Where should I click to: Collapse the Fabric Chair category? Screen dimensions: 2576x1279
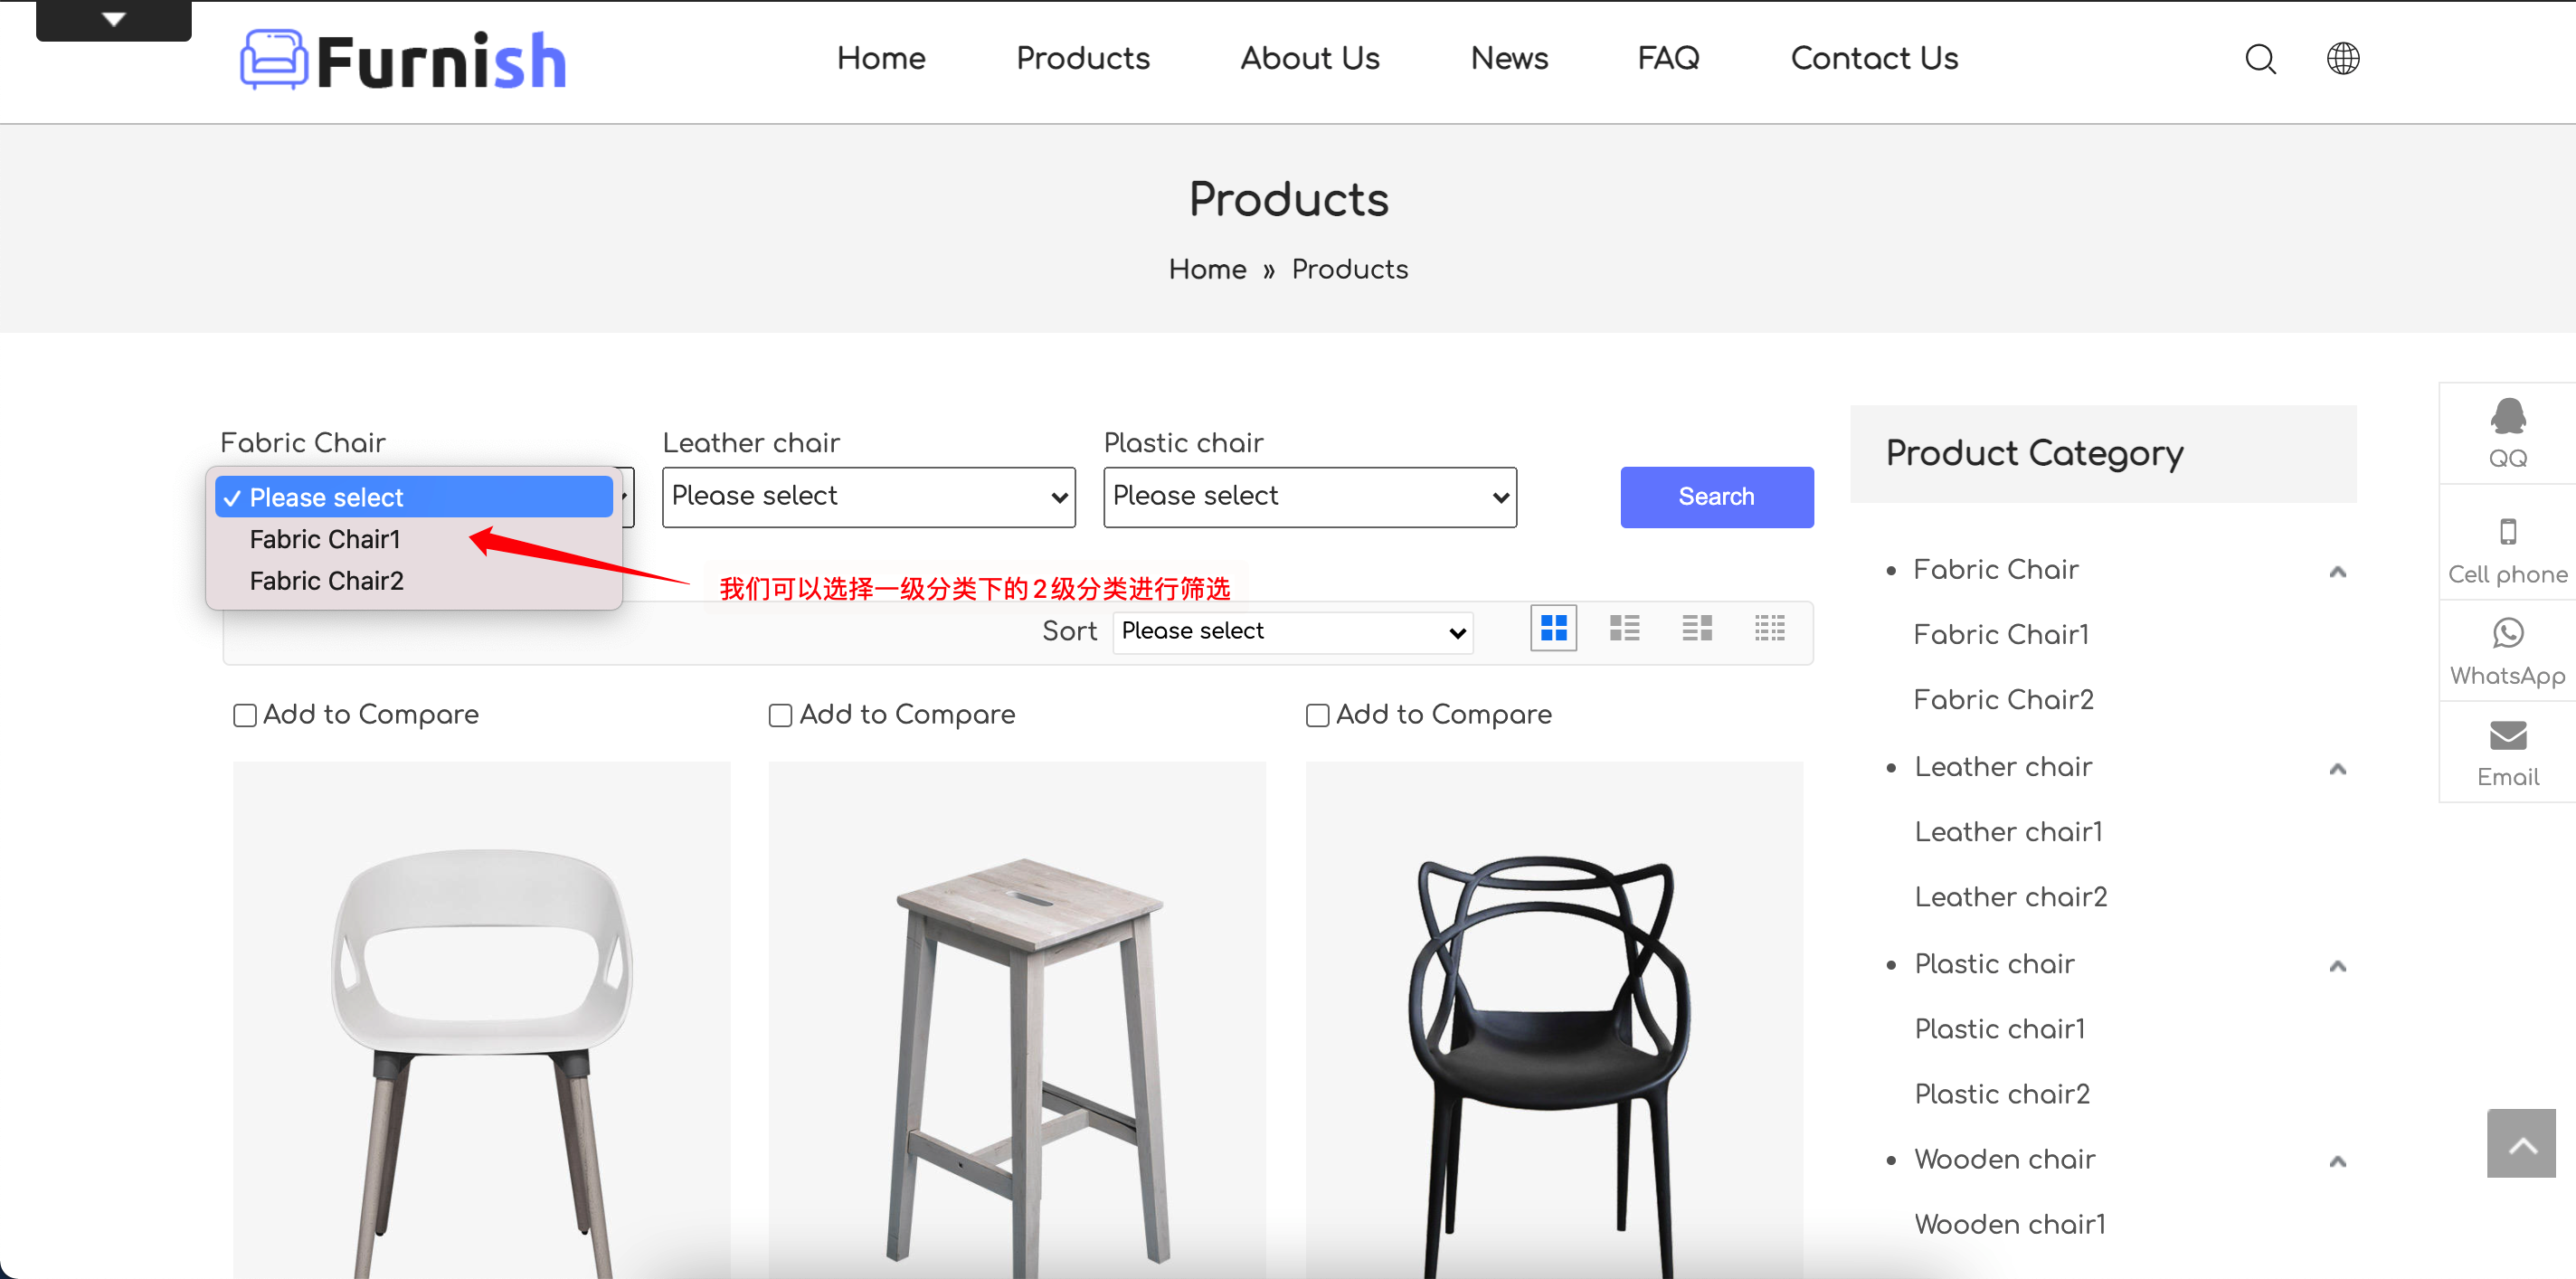(2337, 571)
